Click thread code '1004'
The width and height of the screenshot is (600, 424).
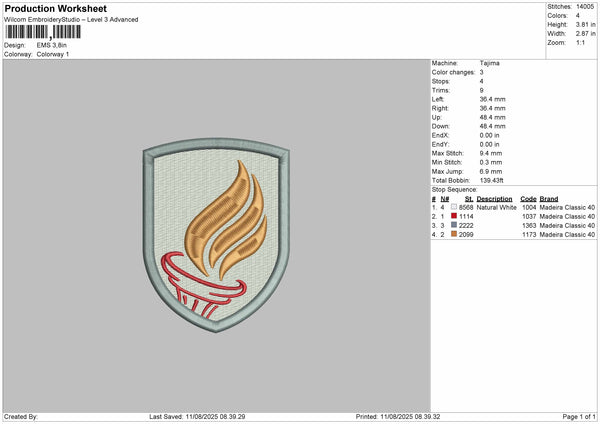pos(529,207)
